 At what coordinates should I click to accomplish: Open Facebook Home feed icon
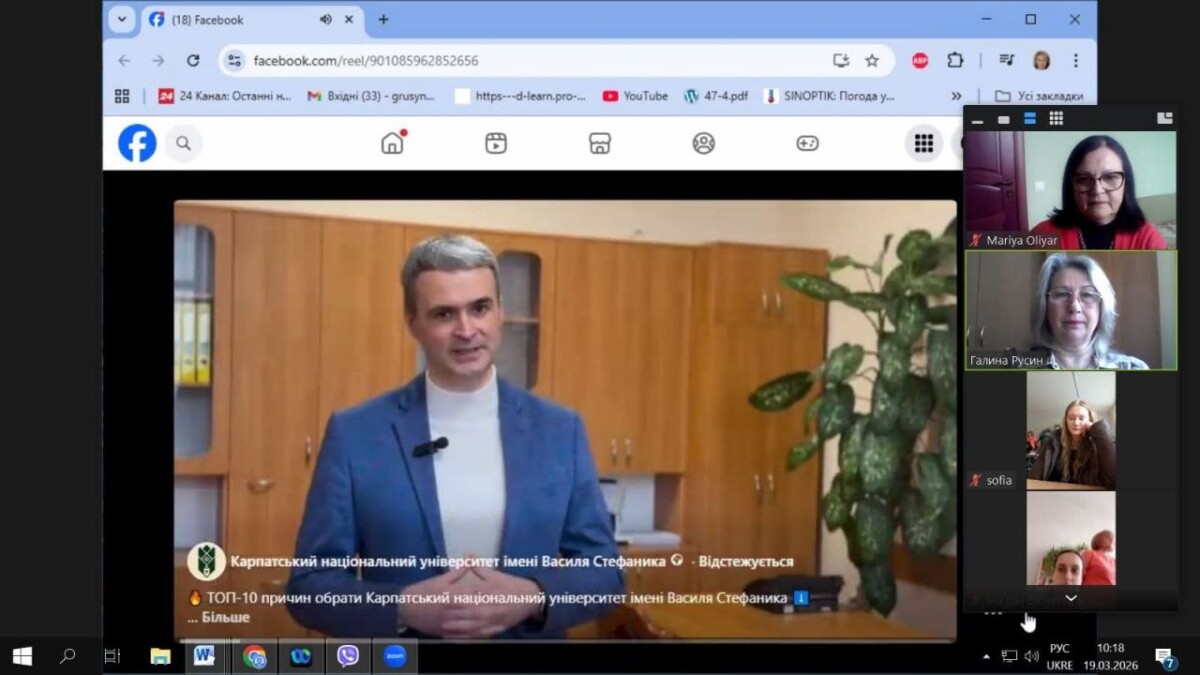(393, 143)
